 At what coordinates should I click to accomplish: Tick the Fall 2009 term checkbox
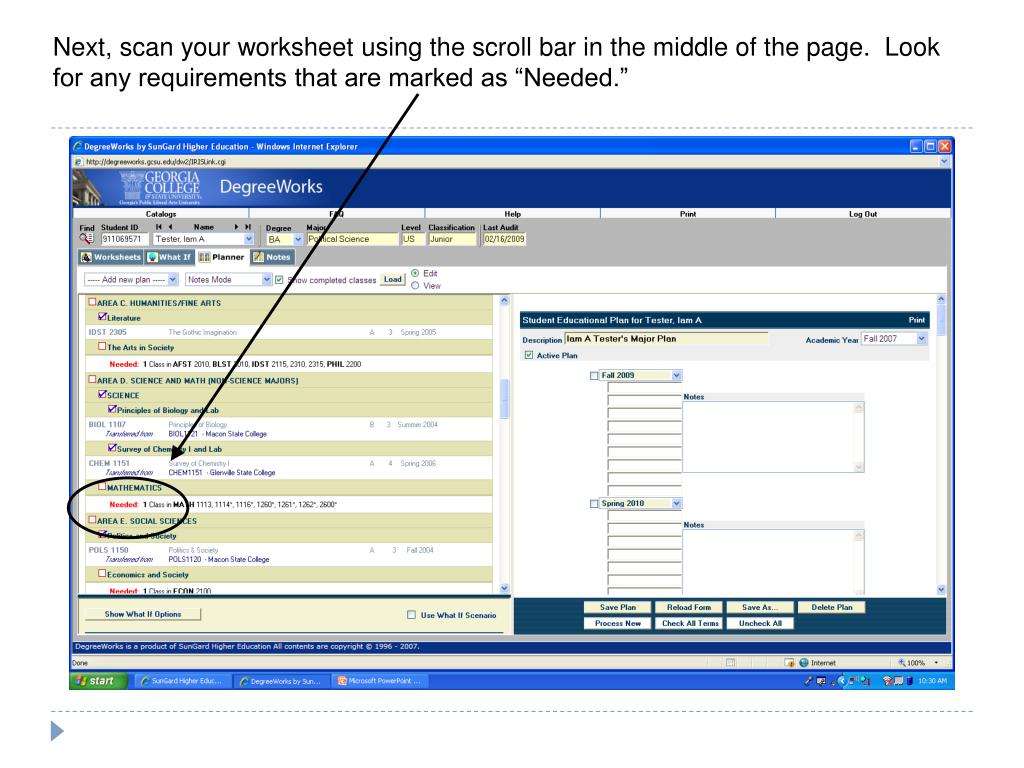coord(594,376)
